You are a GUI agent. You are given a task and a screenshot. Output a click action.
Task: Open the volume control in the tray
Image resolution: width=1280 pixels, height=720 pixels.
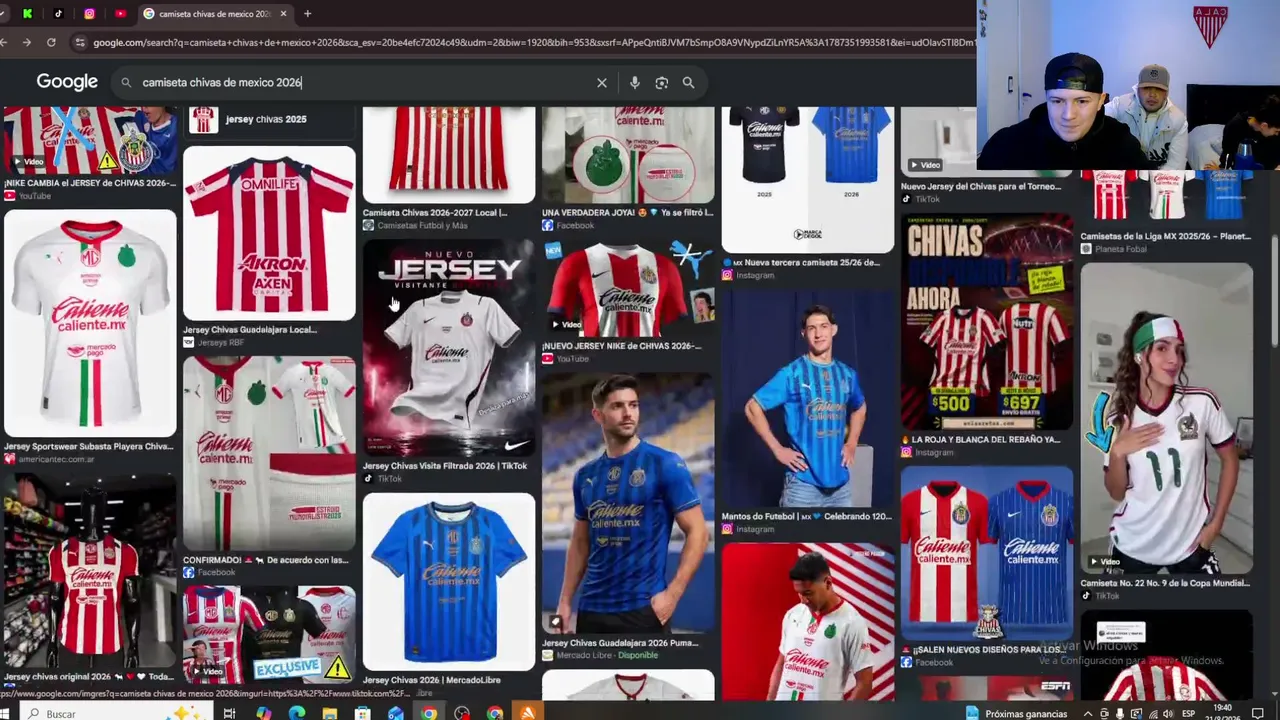(x=1167, y=714)
